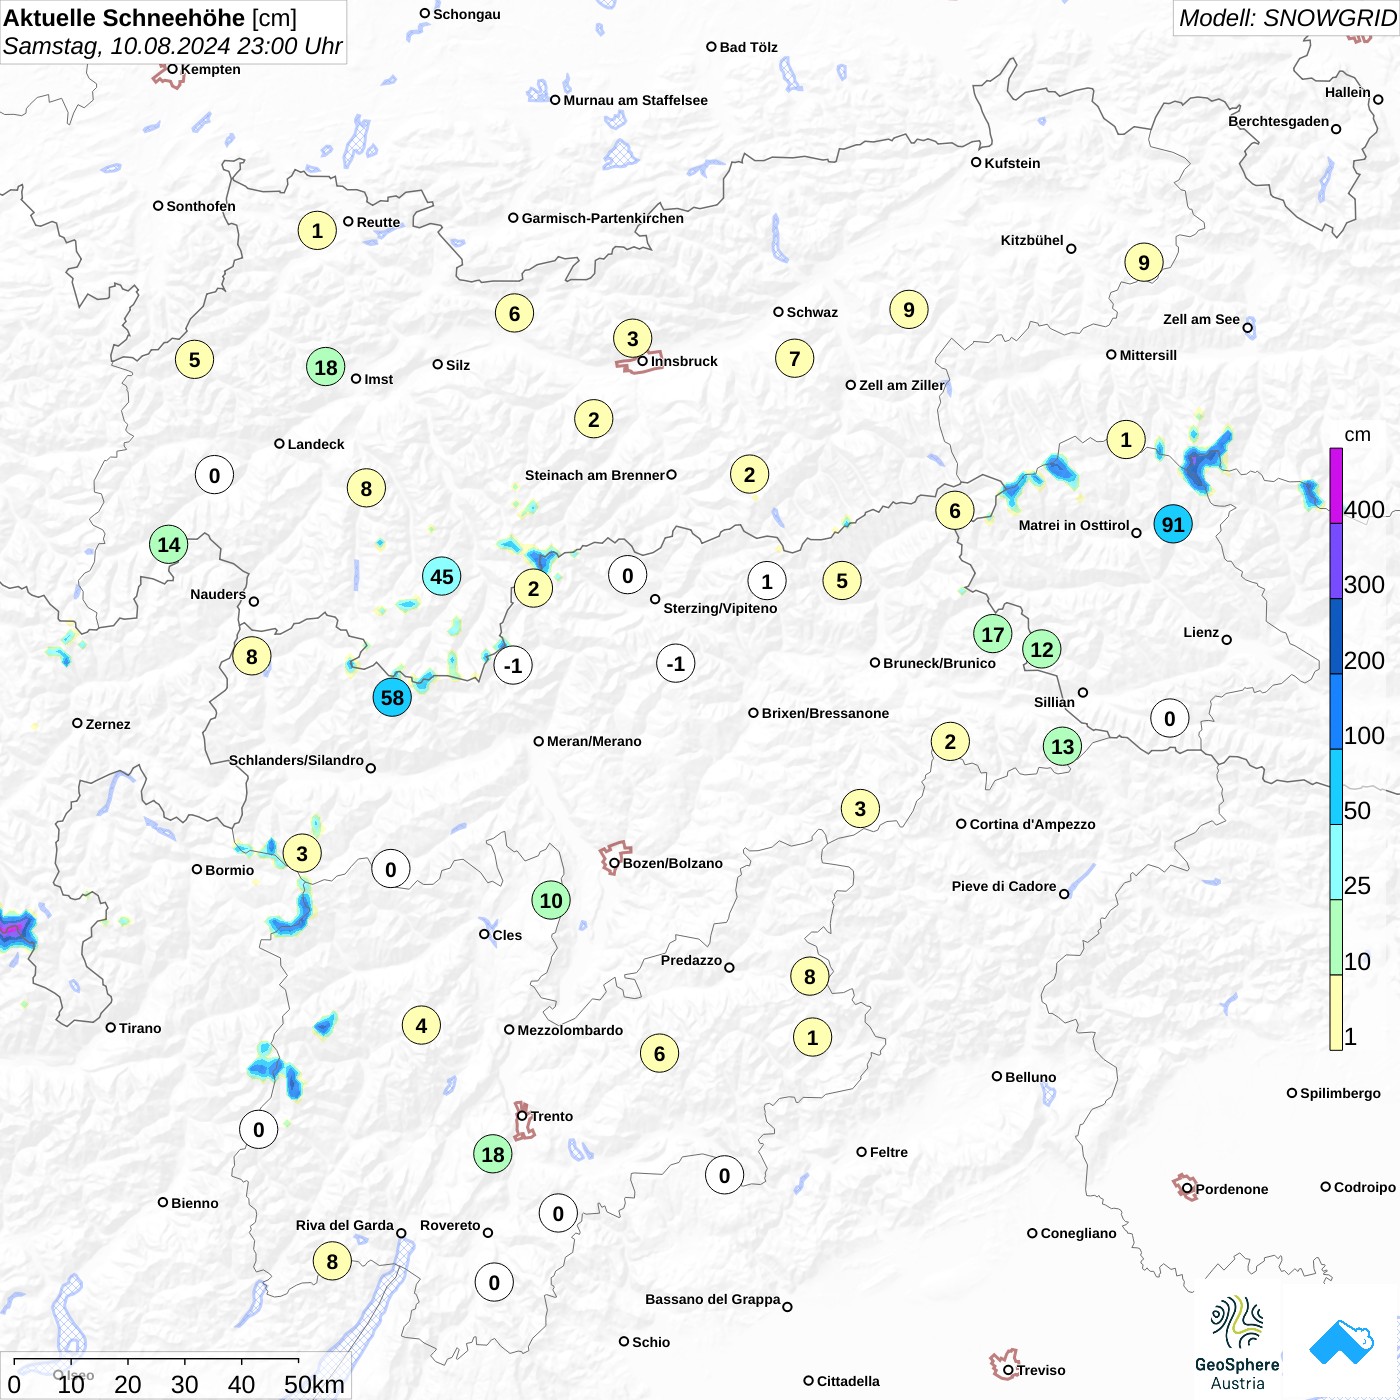Click the yellow 1–10 cm legend swatch
This screenshot has height=1400, width=1400.
coord(1336,1012)
